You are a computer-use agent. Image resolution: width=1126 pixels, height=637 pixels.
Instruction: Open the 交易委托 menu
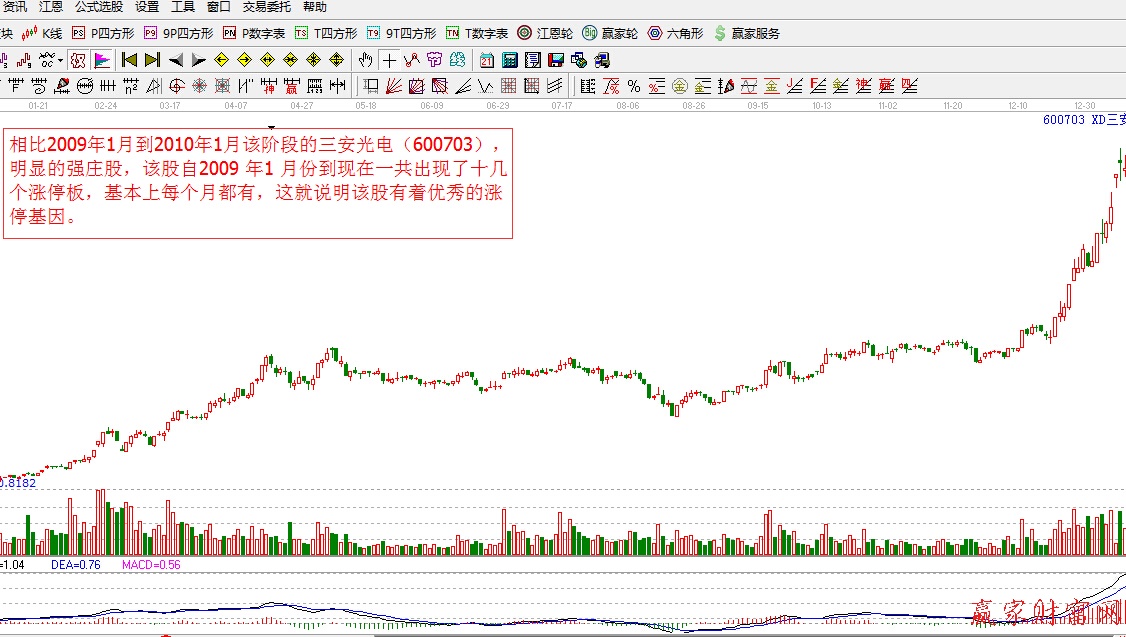point(266,7)
